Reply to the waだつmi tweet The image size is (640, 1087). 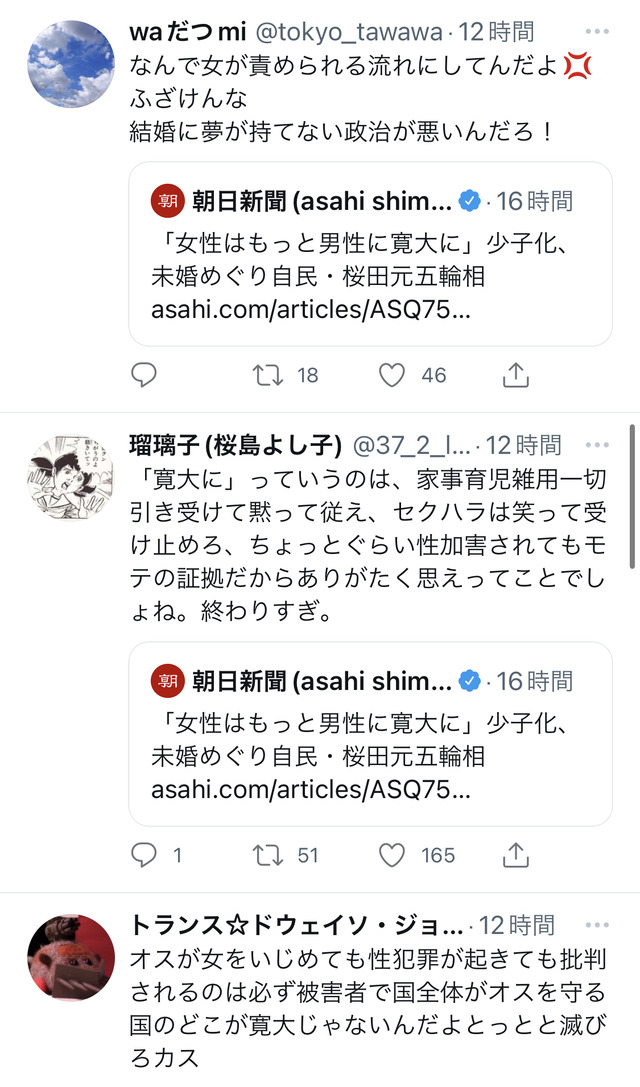[x=144, y=375]
